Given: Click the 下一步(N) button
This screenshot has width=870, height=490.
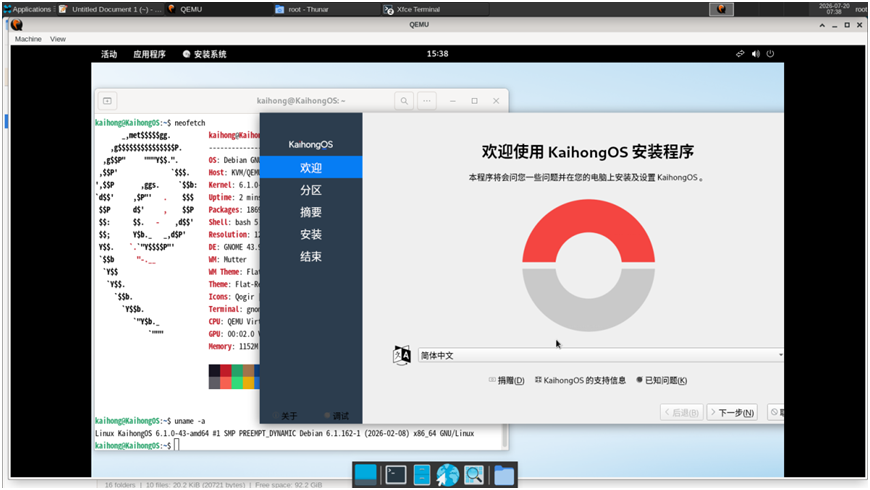Looking at the screenshot, I should click(733, 412).
